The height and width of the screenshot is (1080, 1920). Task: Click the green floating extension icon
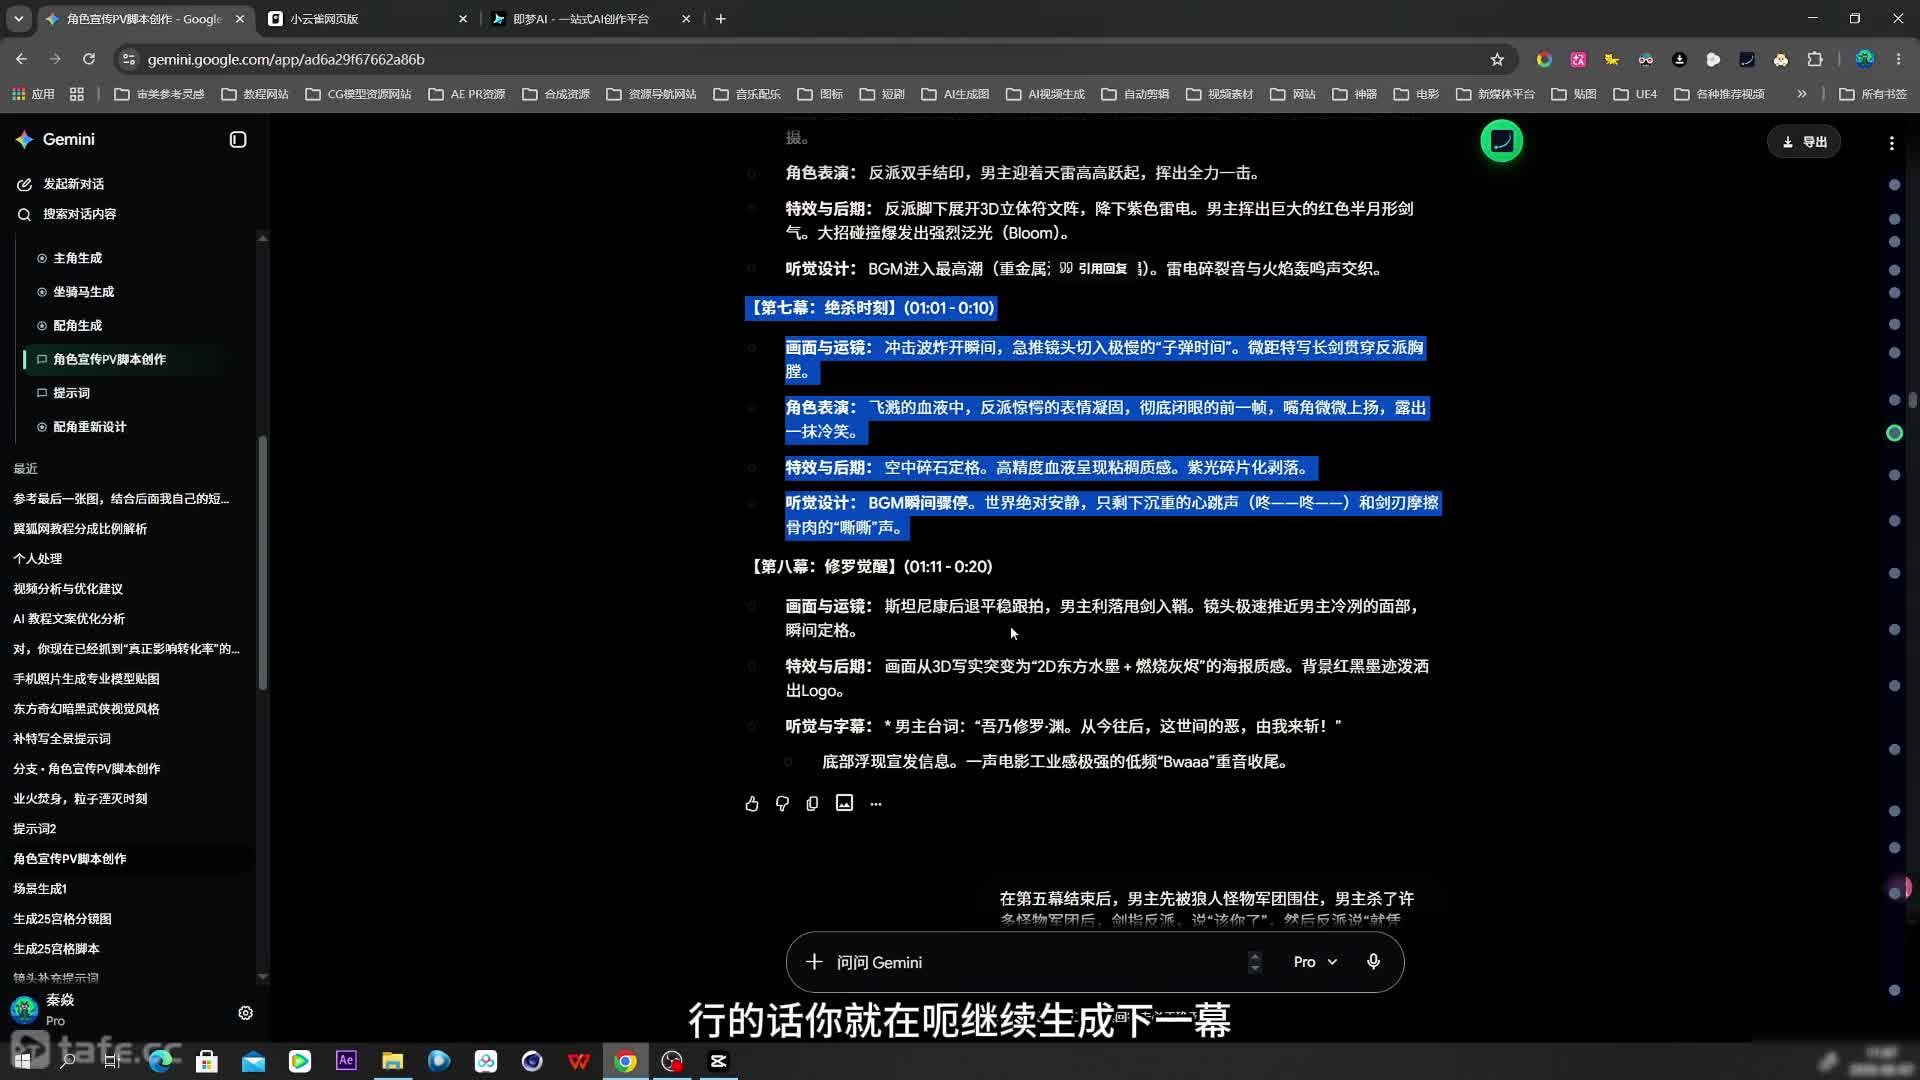coord(1501,141)
